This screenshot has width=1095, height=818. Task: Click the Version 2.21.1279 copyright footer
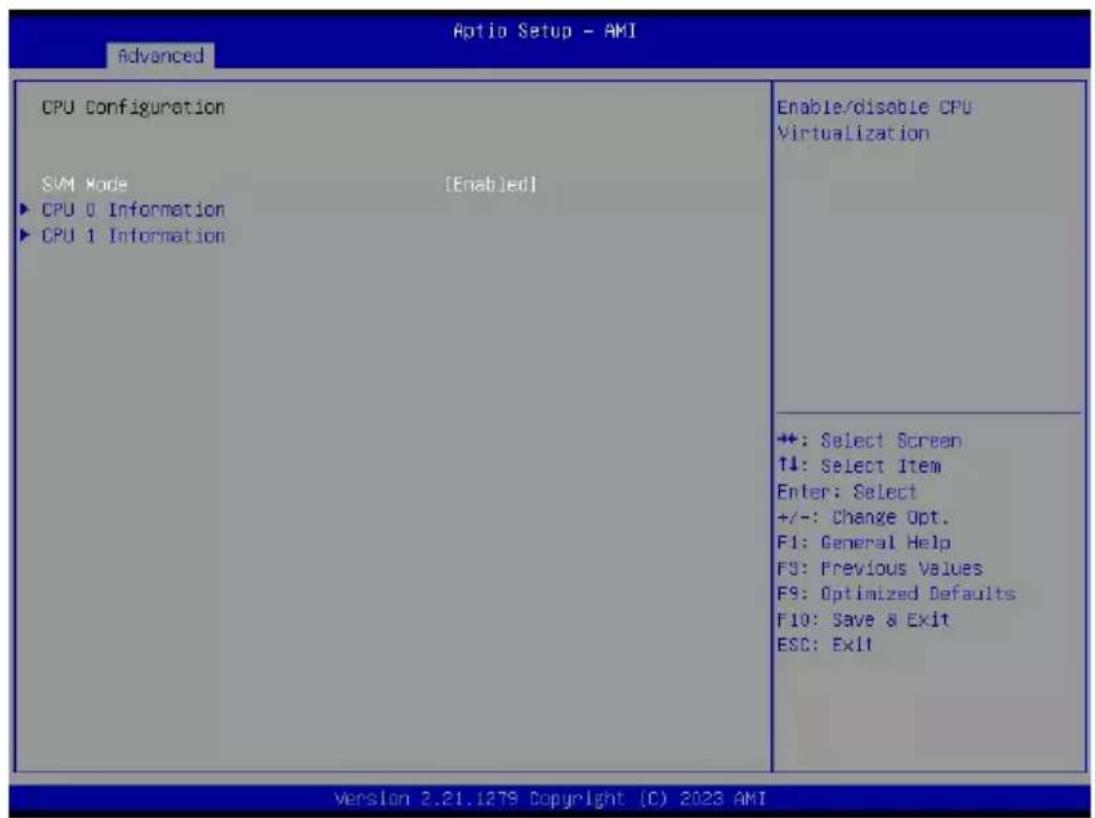550,798
